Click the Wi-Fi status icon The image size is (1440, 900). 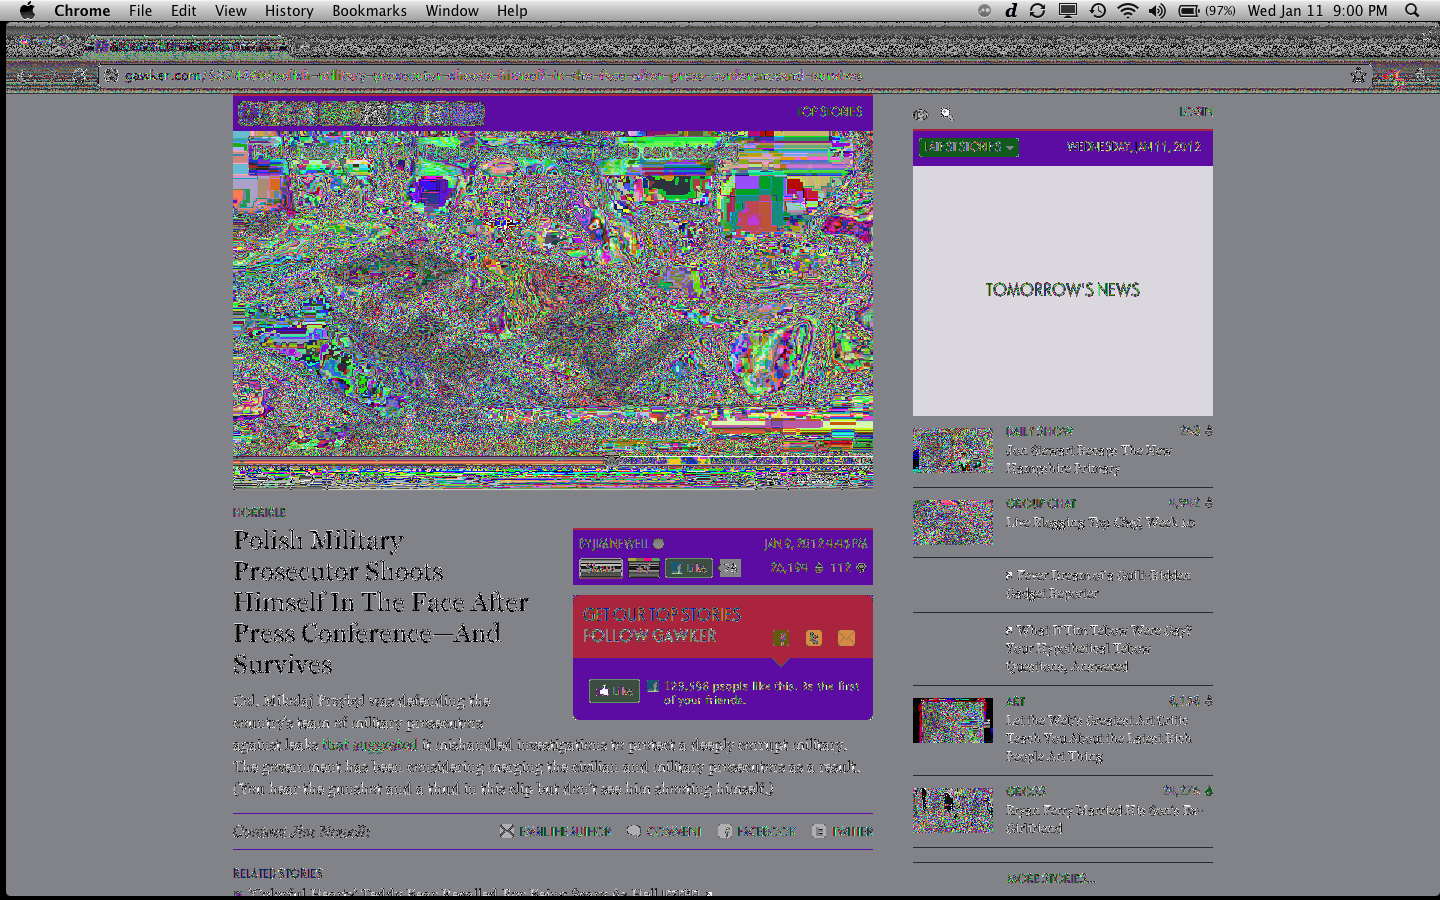[x=1127, y=10]
